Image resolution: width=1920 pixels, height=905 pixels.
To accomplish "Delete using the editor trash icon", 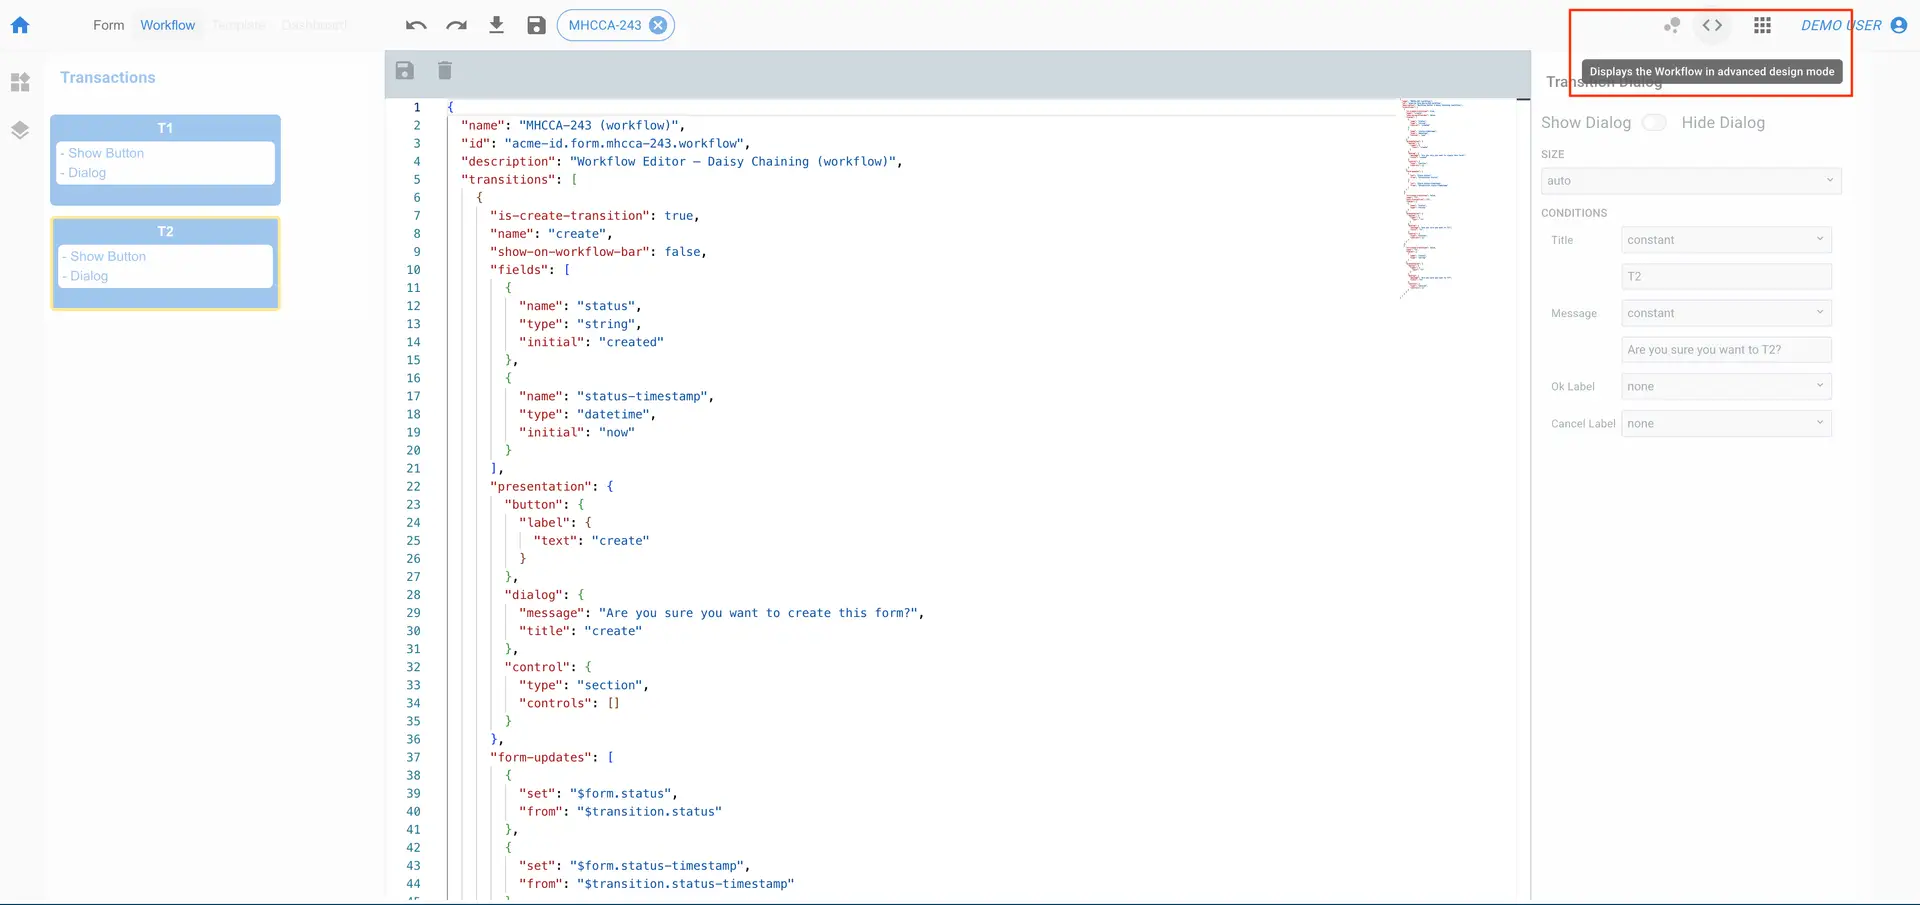I will [445, 70].
